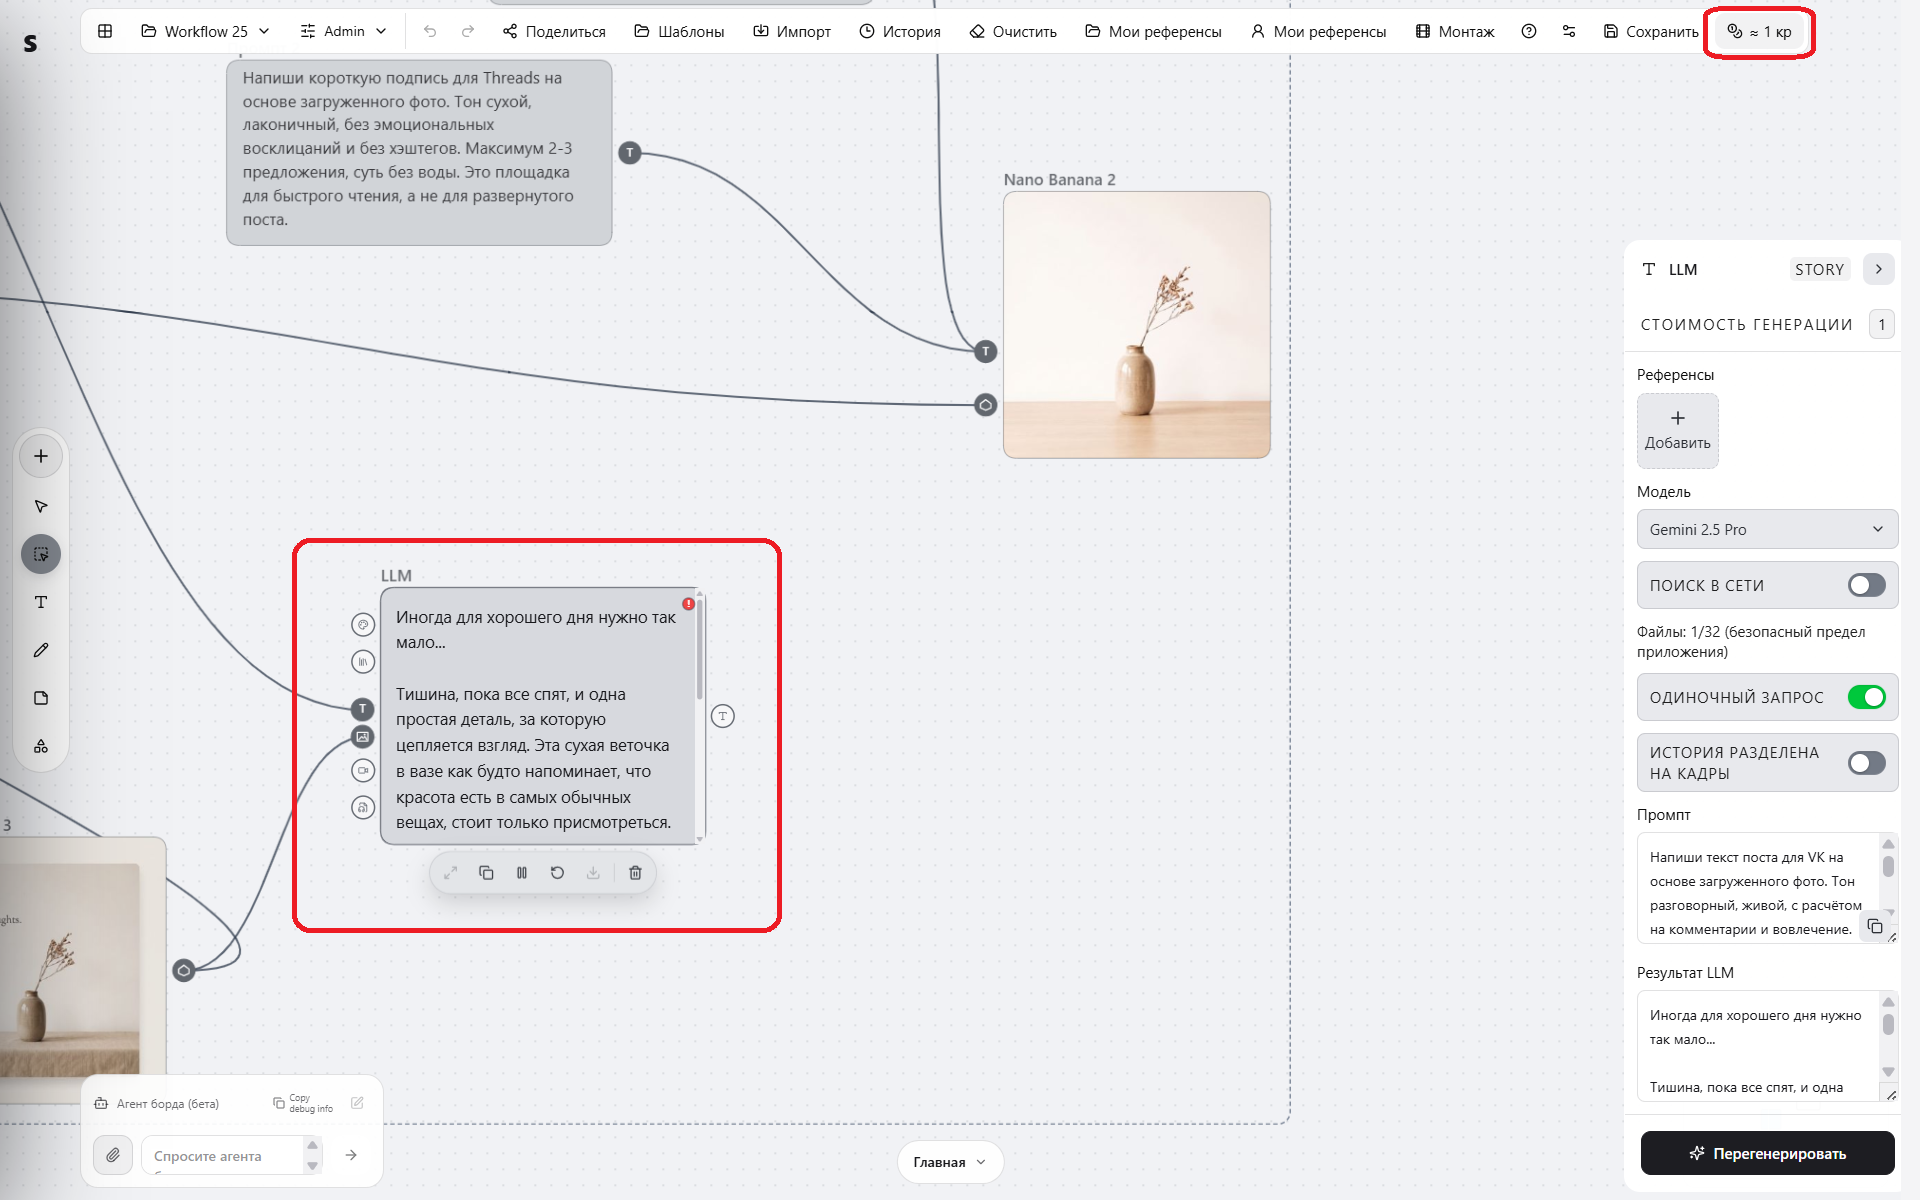Click the Спросите агента input field
The width and height of the screenshot is (1920, 1200).
[x=222, y=1156]
